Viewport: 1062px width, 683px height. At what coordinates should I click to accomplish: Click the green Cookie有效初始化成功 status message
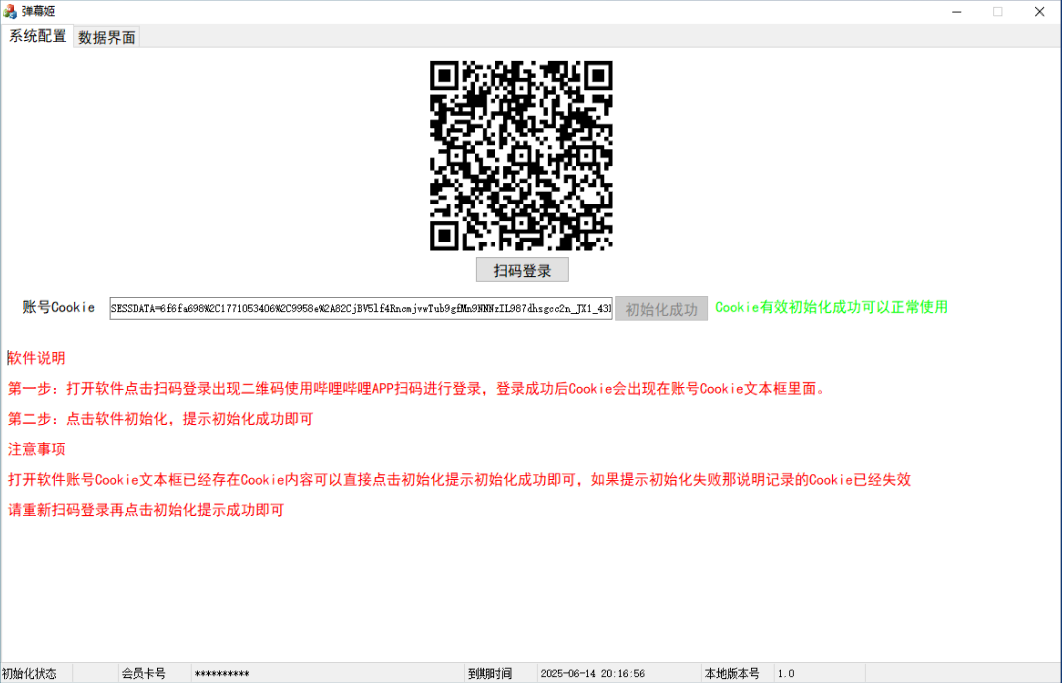coord(831,308)
